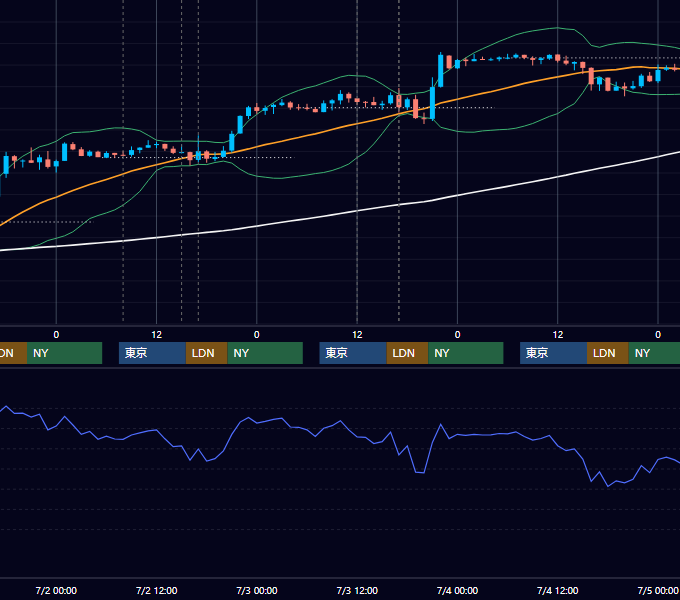Select the 東京 session bar covering 7/2 12:00
Screen dimensions: 680x600
click(x=152, y=353)
